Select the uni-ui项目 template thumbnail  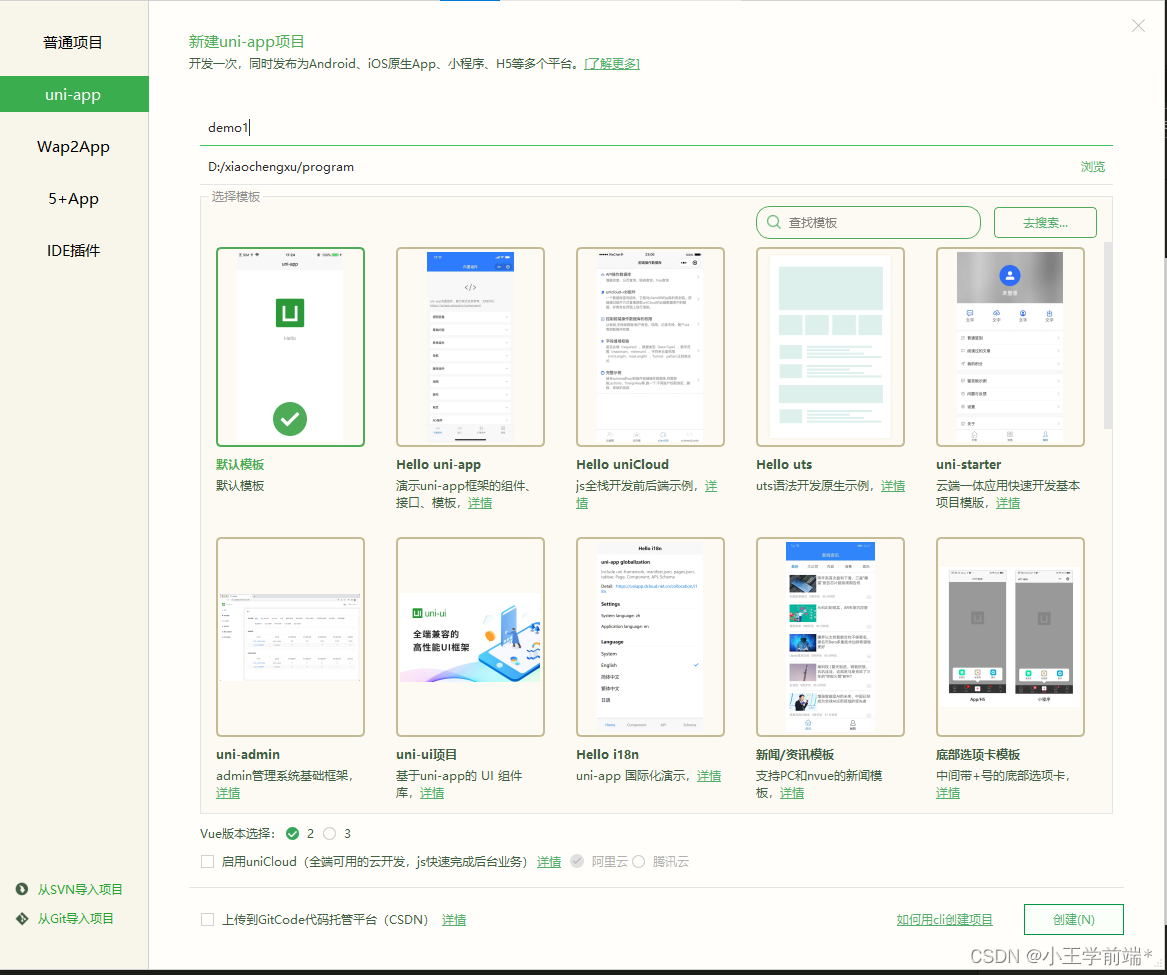point(470,637)
